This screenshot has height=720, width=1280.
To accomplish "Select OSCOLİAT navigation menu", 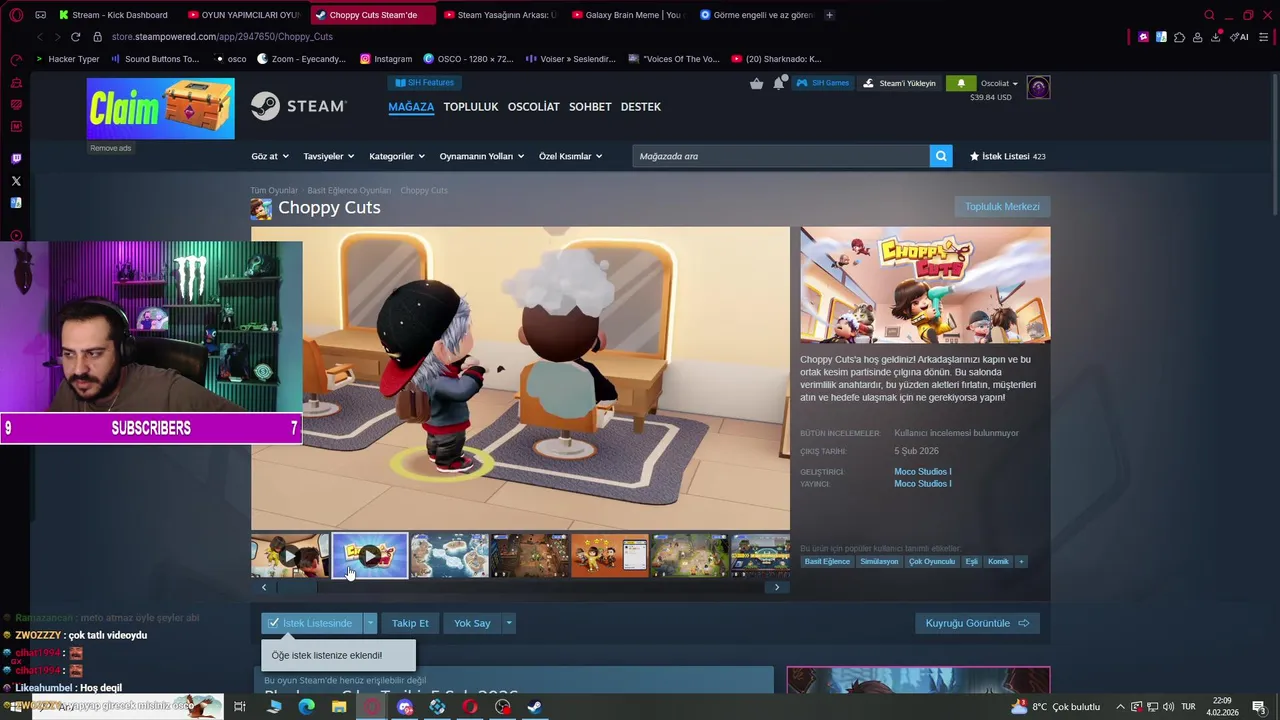I will coord(533,106).
